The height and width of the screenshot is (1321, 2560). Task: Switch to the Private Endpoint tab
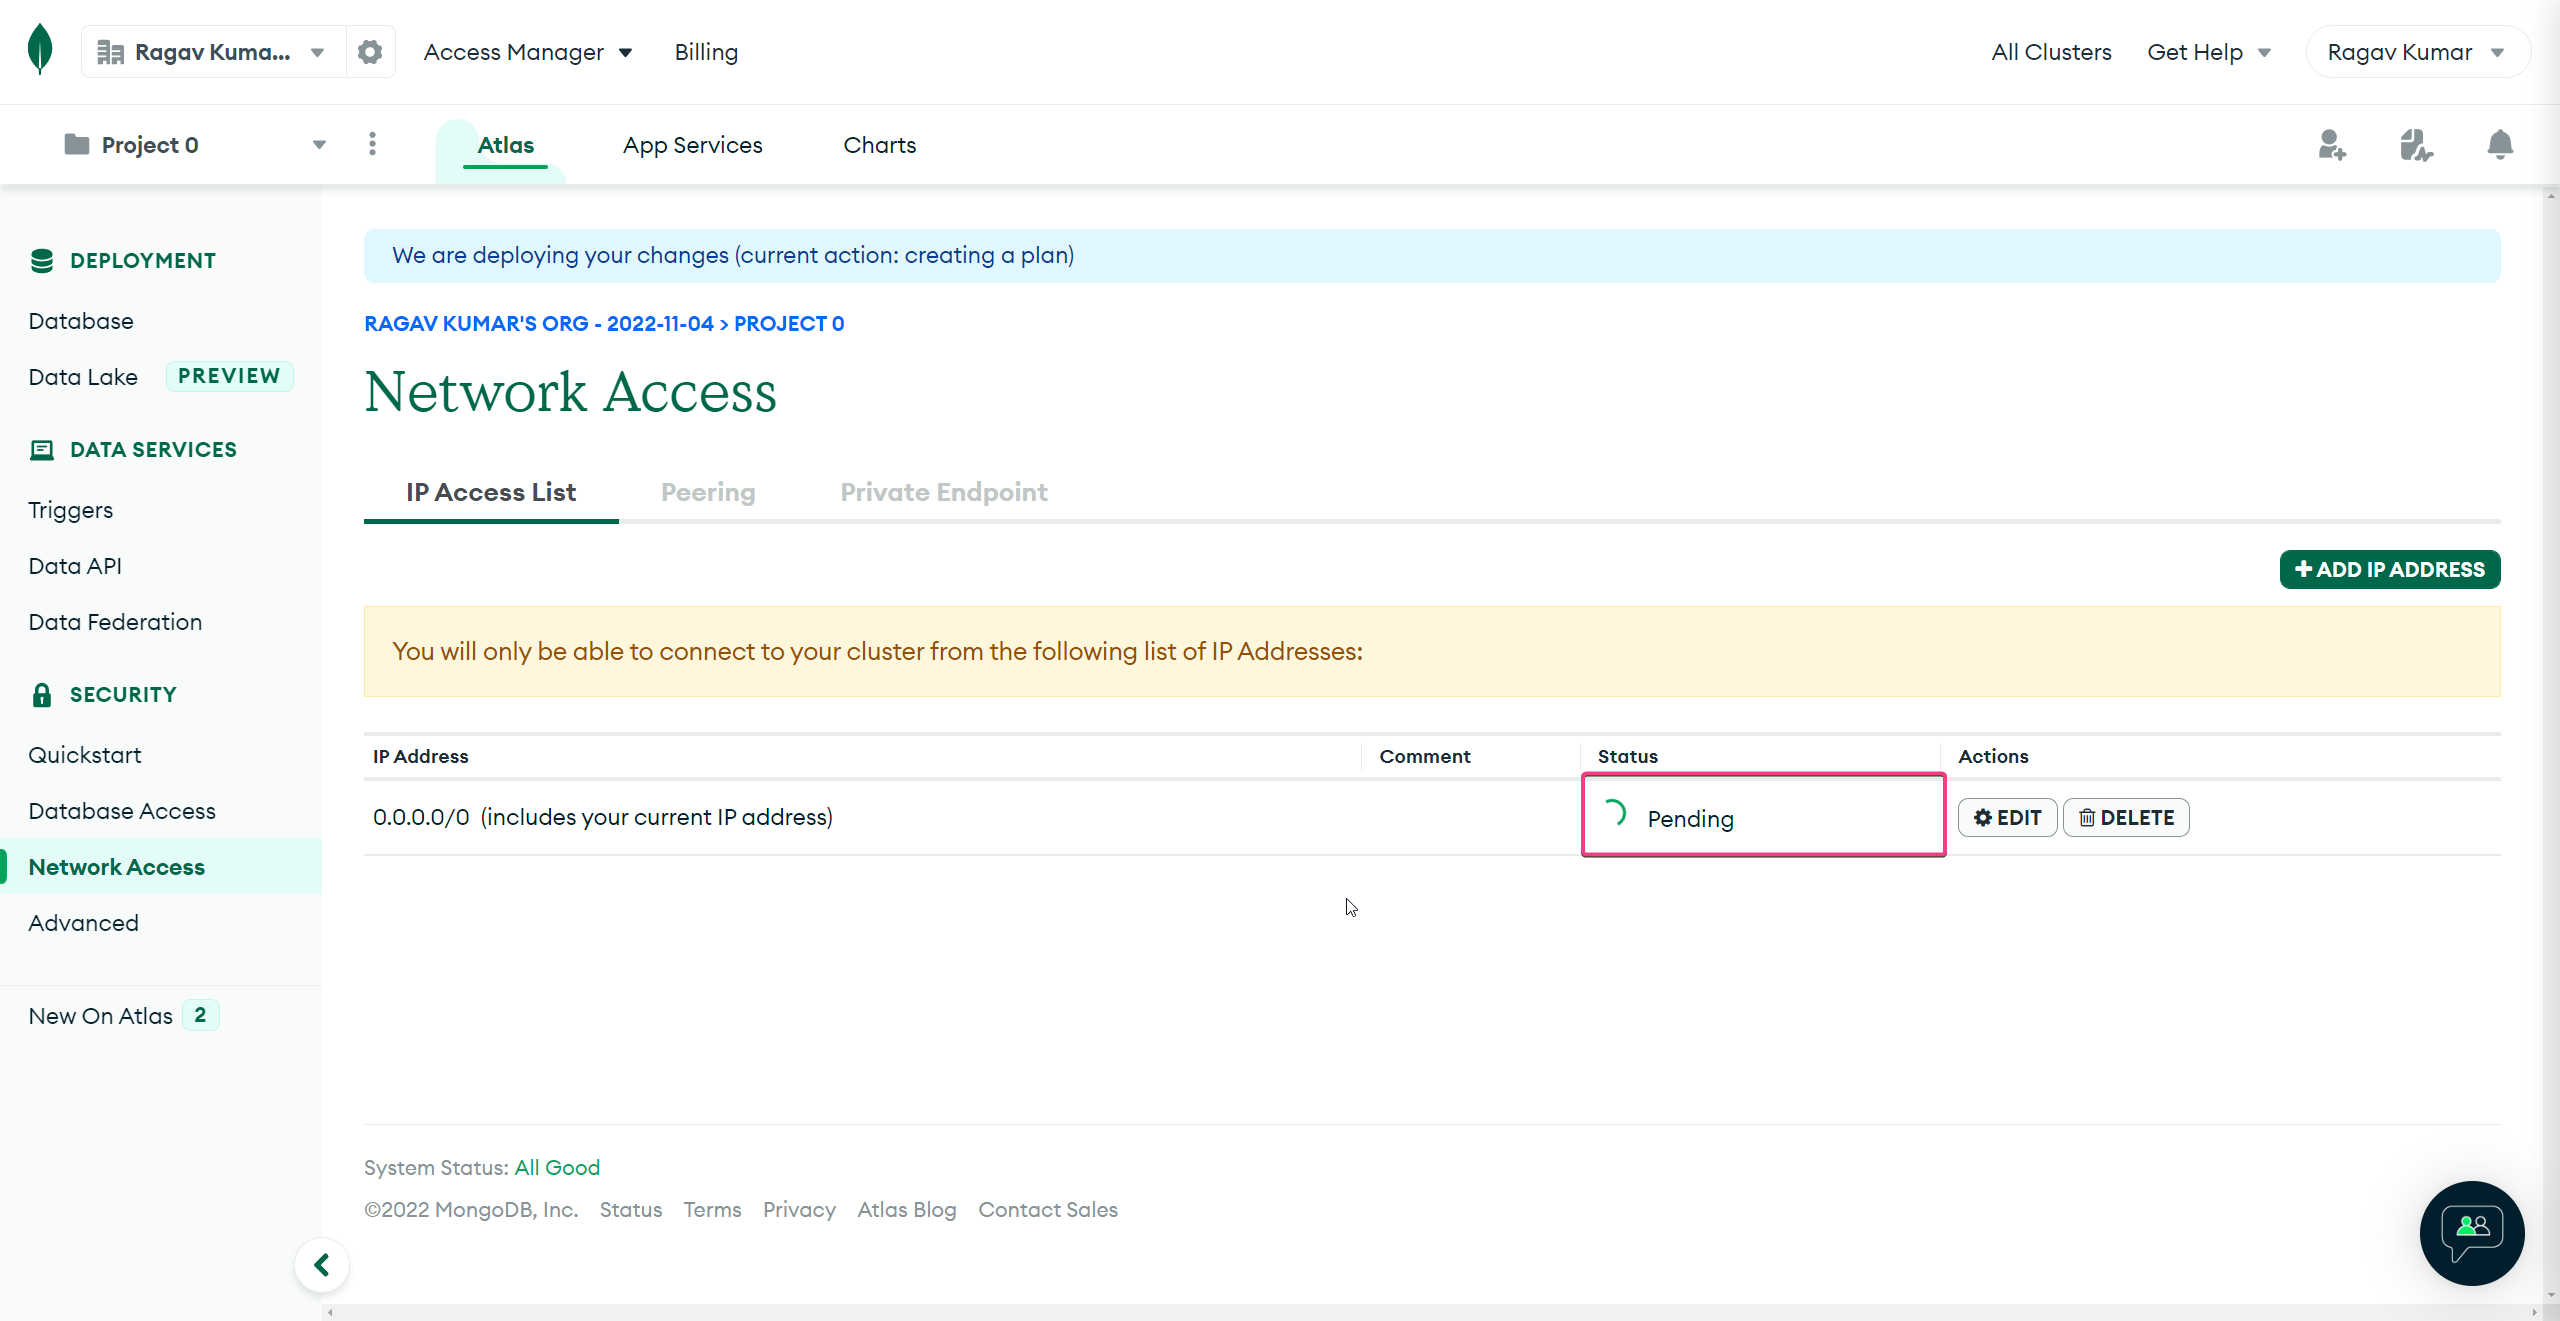[x=943, y=490]
